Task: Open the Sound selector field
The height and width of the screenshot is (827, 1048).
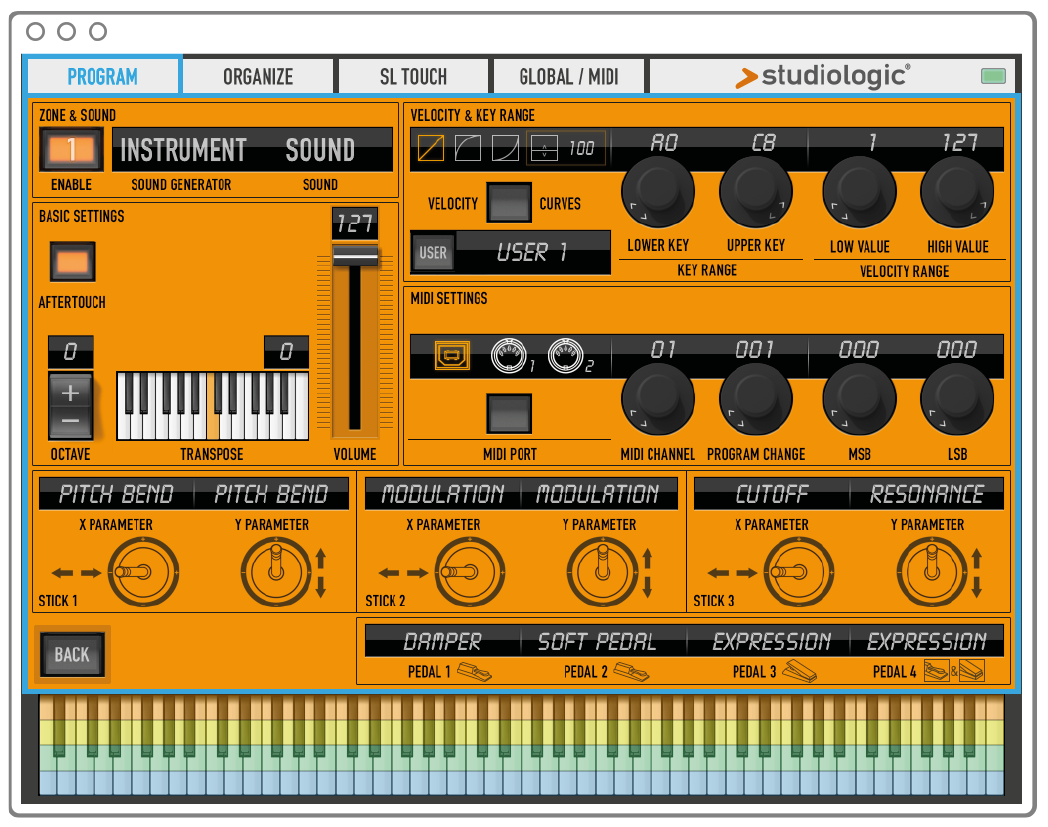Action: 321,150
